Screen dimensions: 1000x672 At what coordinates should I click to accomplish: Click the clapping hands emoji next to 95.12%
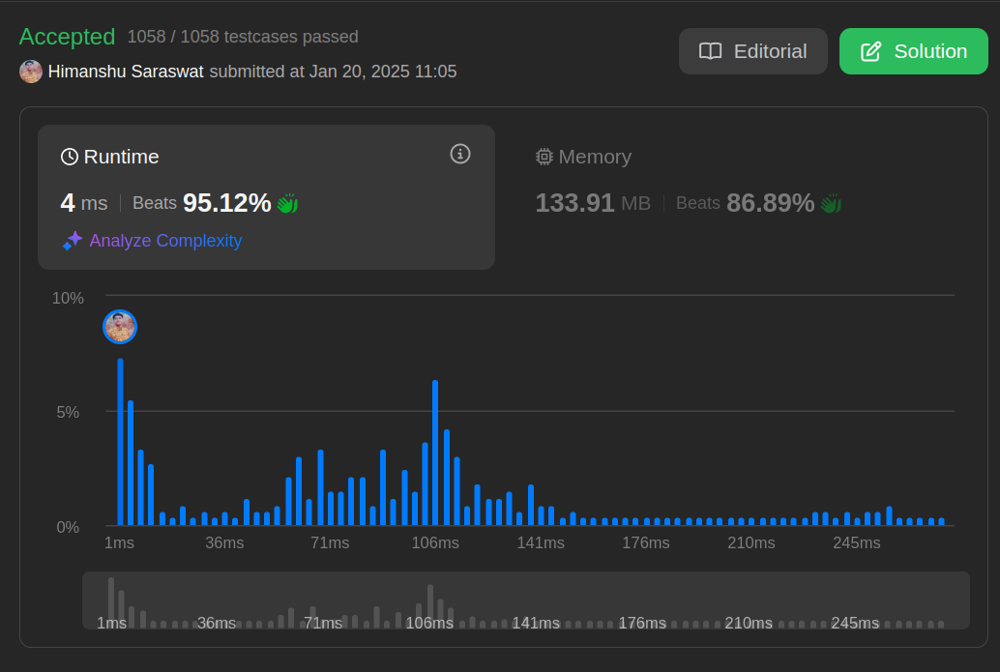tap(288, 202)
